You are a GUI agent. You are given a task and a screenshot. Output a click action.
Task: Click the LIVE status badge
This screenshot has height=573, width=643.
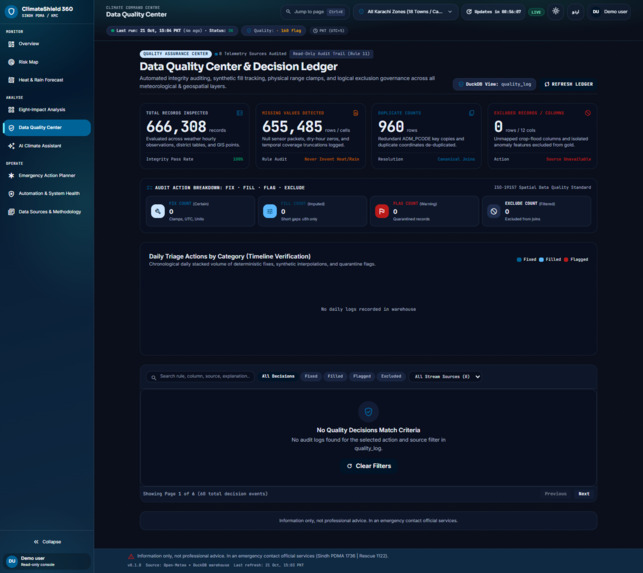[x=536, y=12]
